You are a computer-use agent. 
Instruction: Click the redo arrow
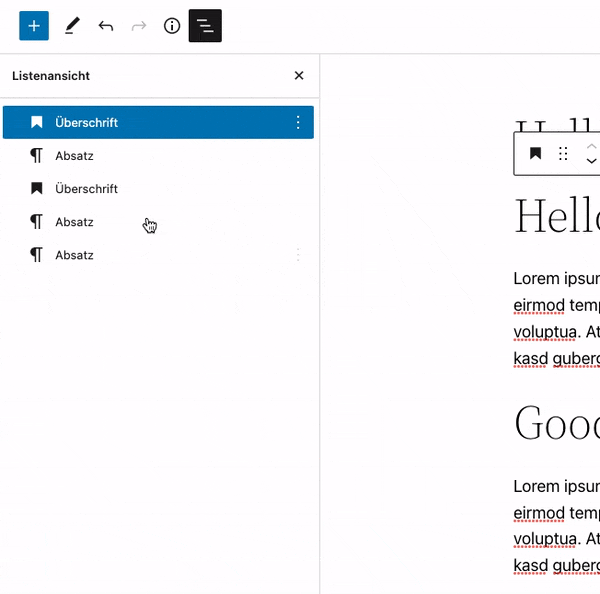pos(139,26)
